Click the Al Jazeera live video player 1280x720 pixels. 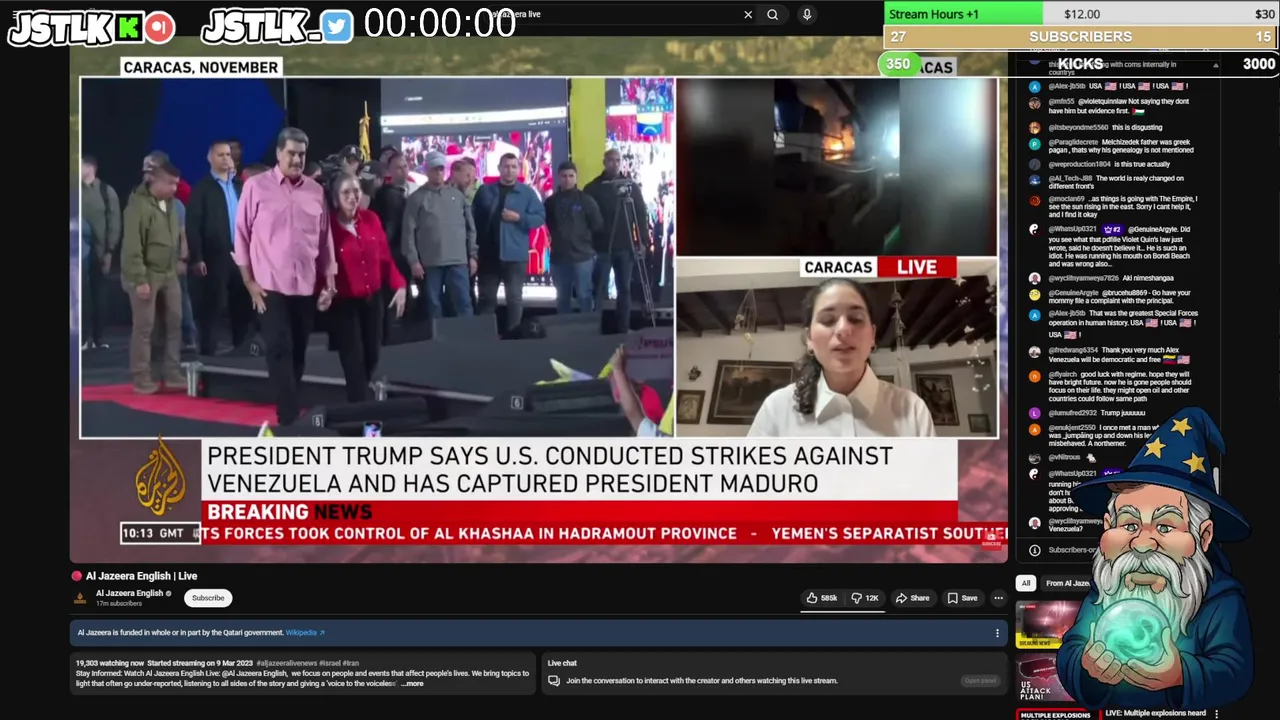coord(538,300)
